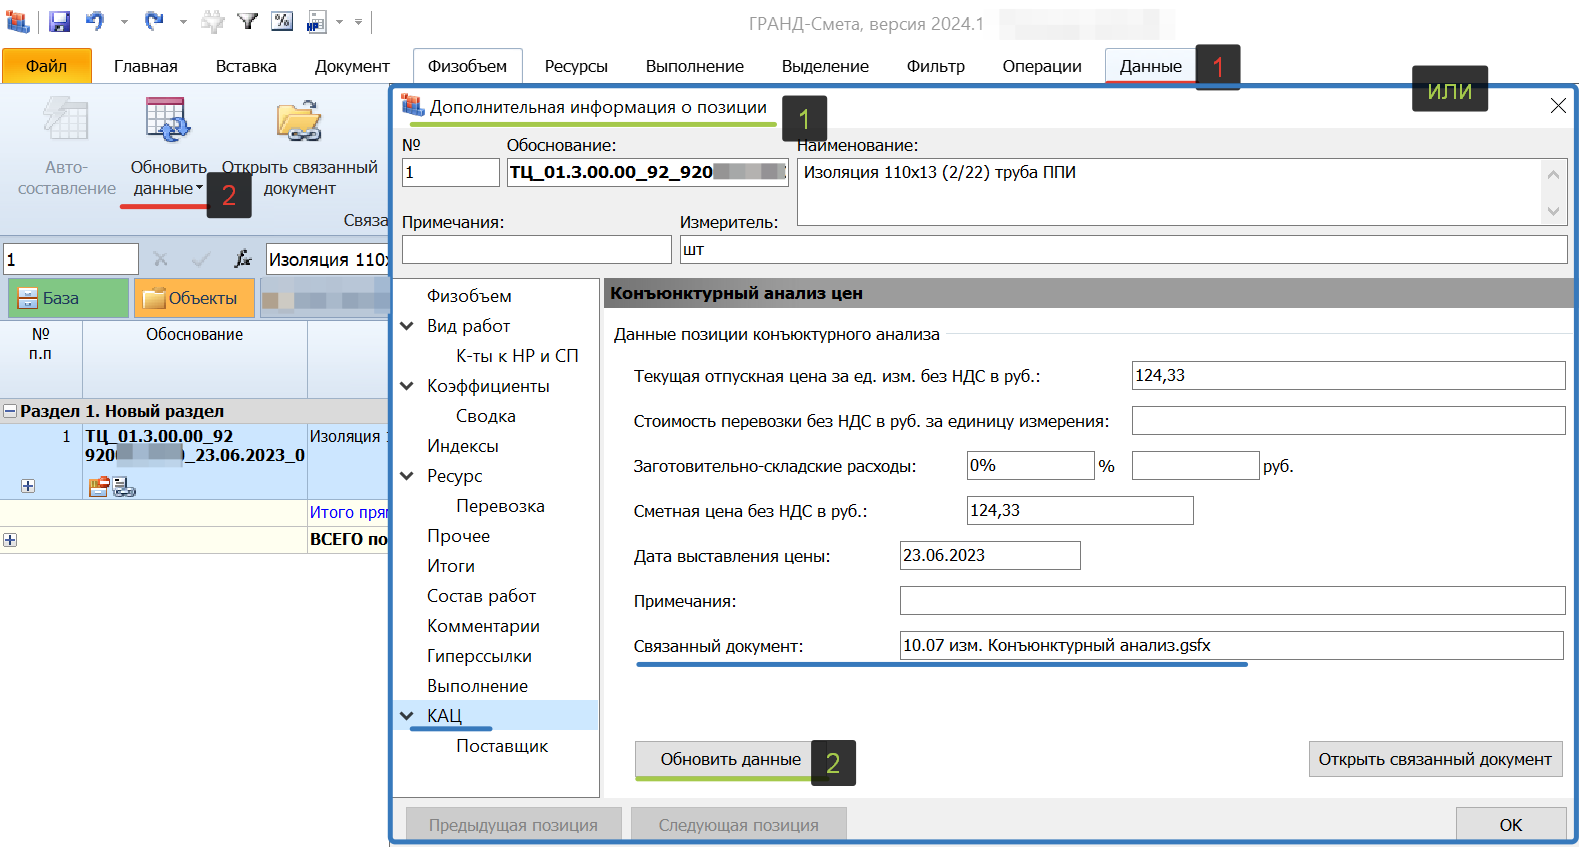Click the percent icon in the quick toolbar

282,21
